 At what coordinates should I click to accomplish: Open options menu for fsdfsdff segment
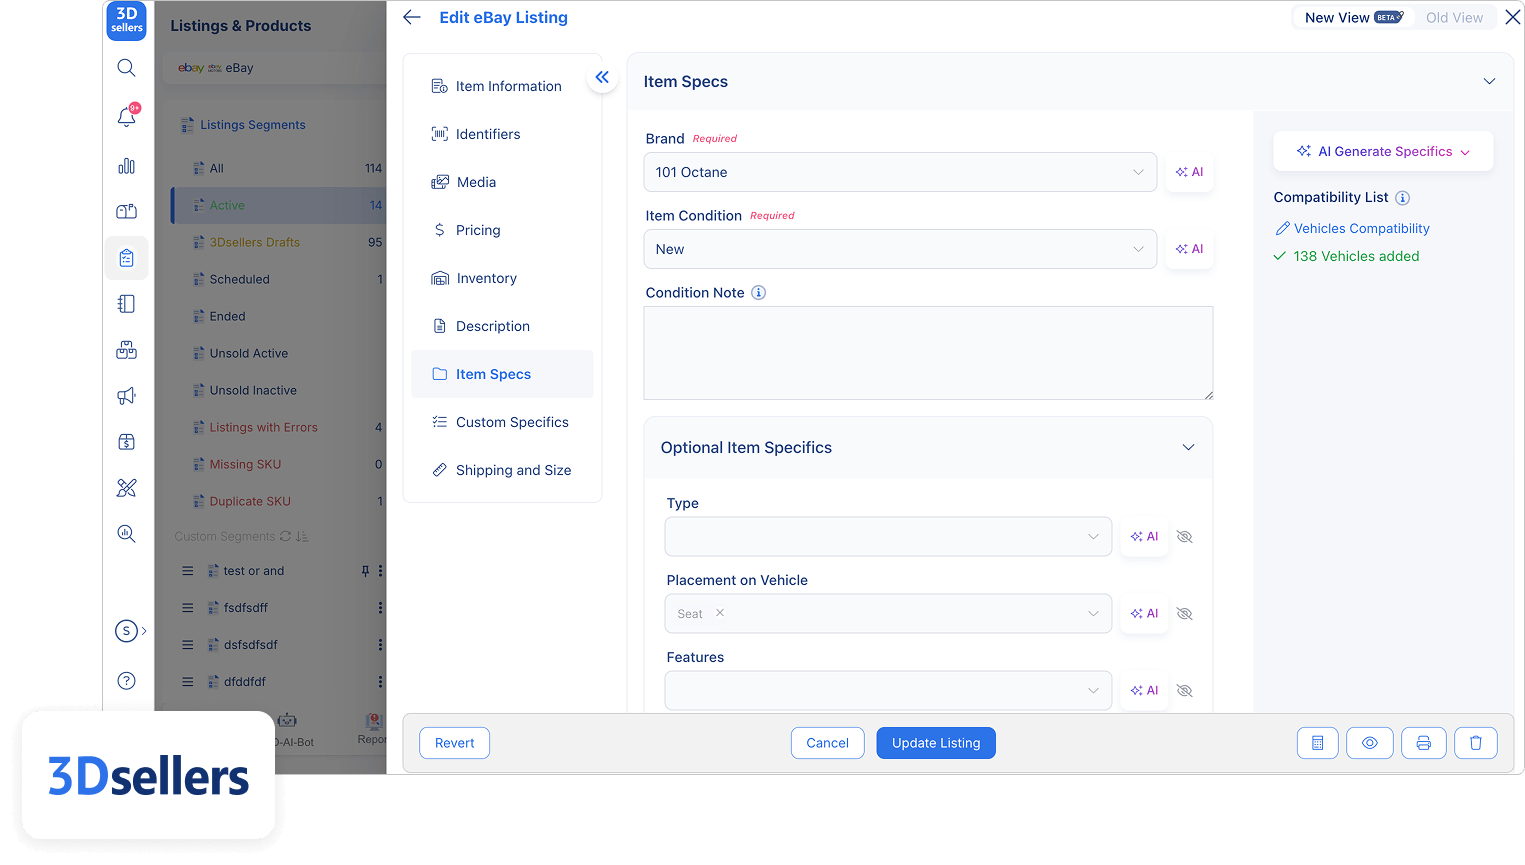pyautogui.click(x=380, y=608)
